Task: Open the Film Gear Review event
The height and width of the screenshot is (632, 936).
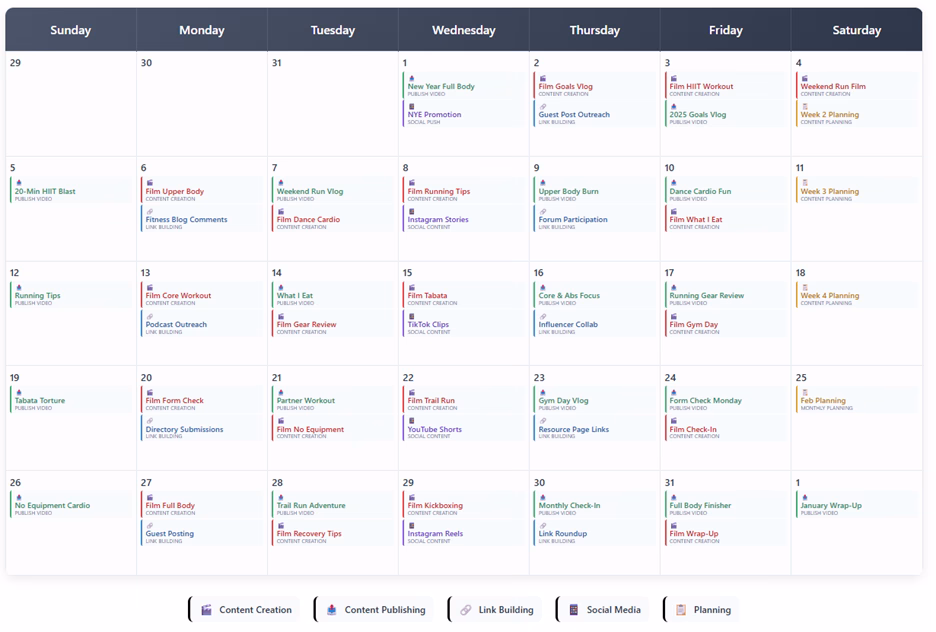Action: tap(332, 323)
